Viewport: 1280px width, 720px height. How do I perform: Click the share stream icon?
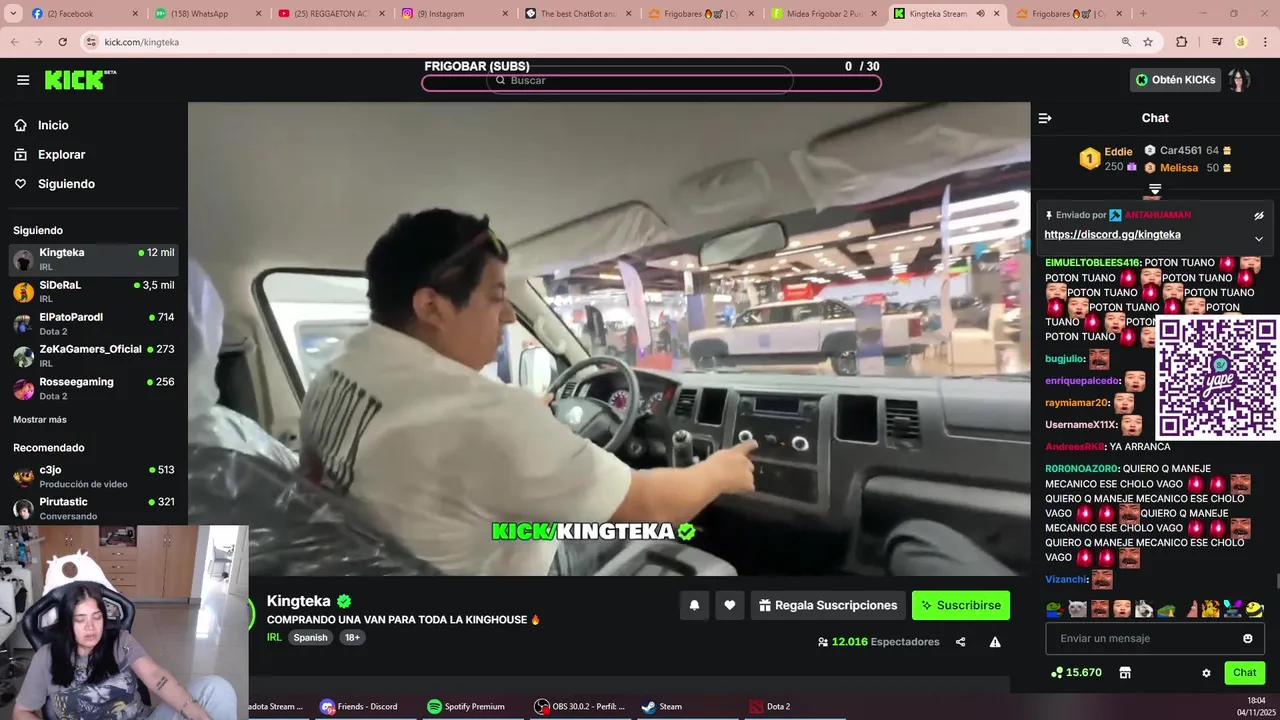click(961, 642)
